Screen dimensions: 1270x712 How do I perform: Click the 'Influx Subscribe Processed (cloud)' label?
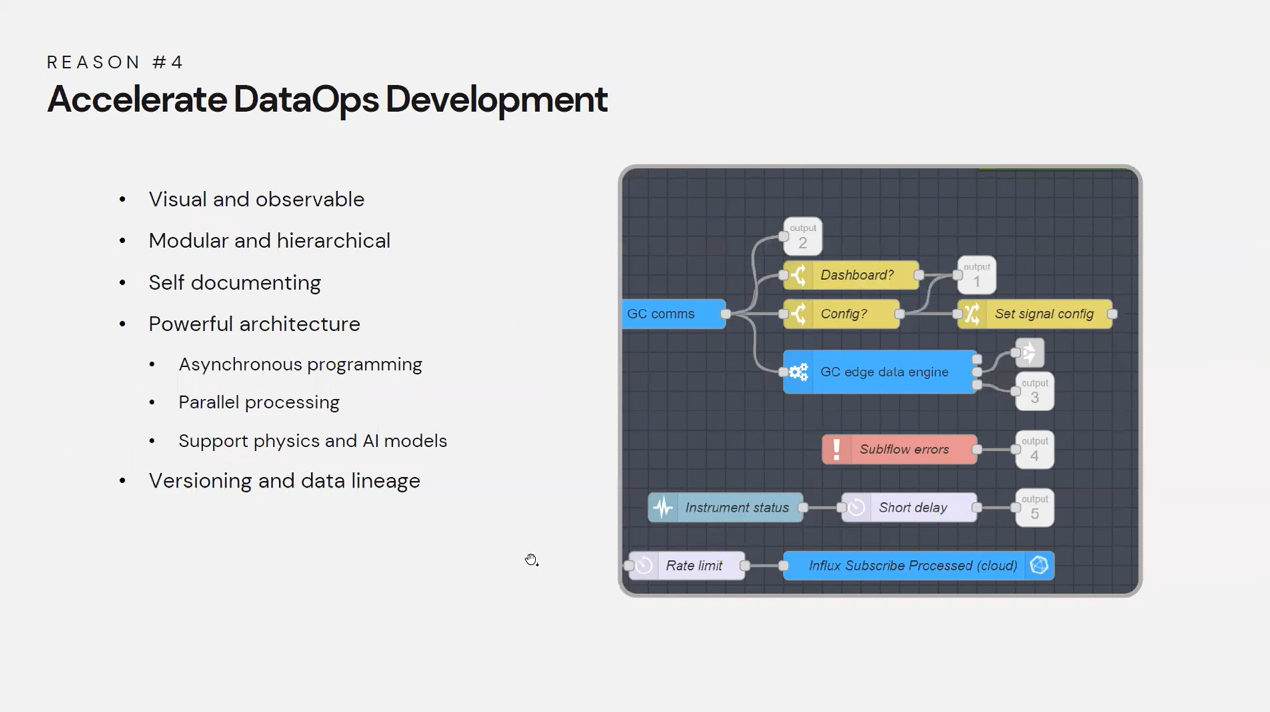[x=913, y=566]
